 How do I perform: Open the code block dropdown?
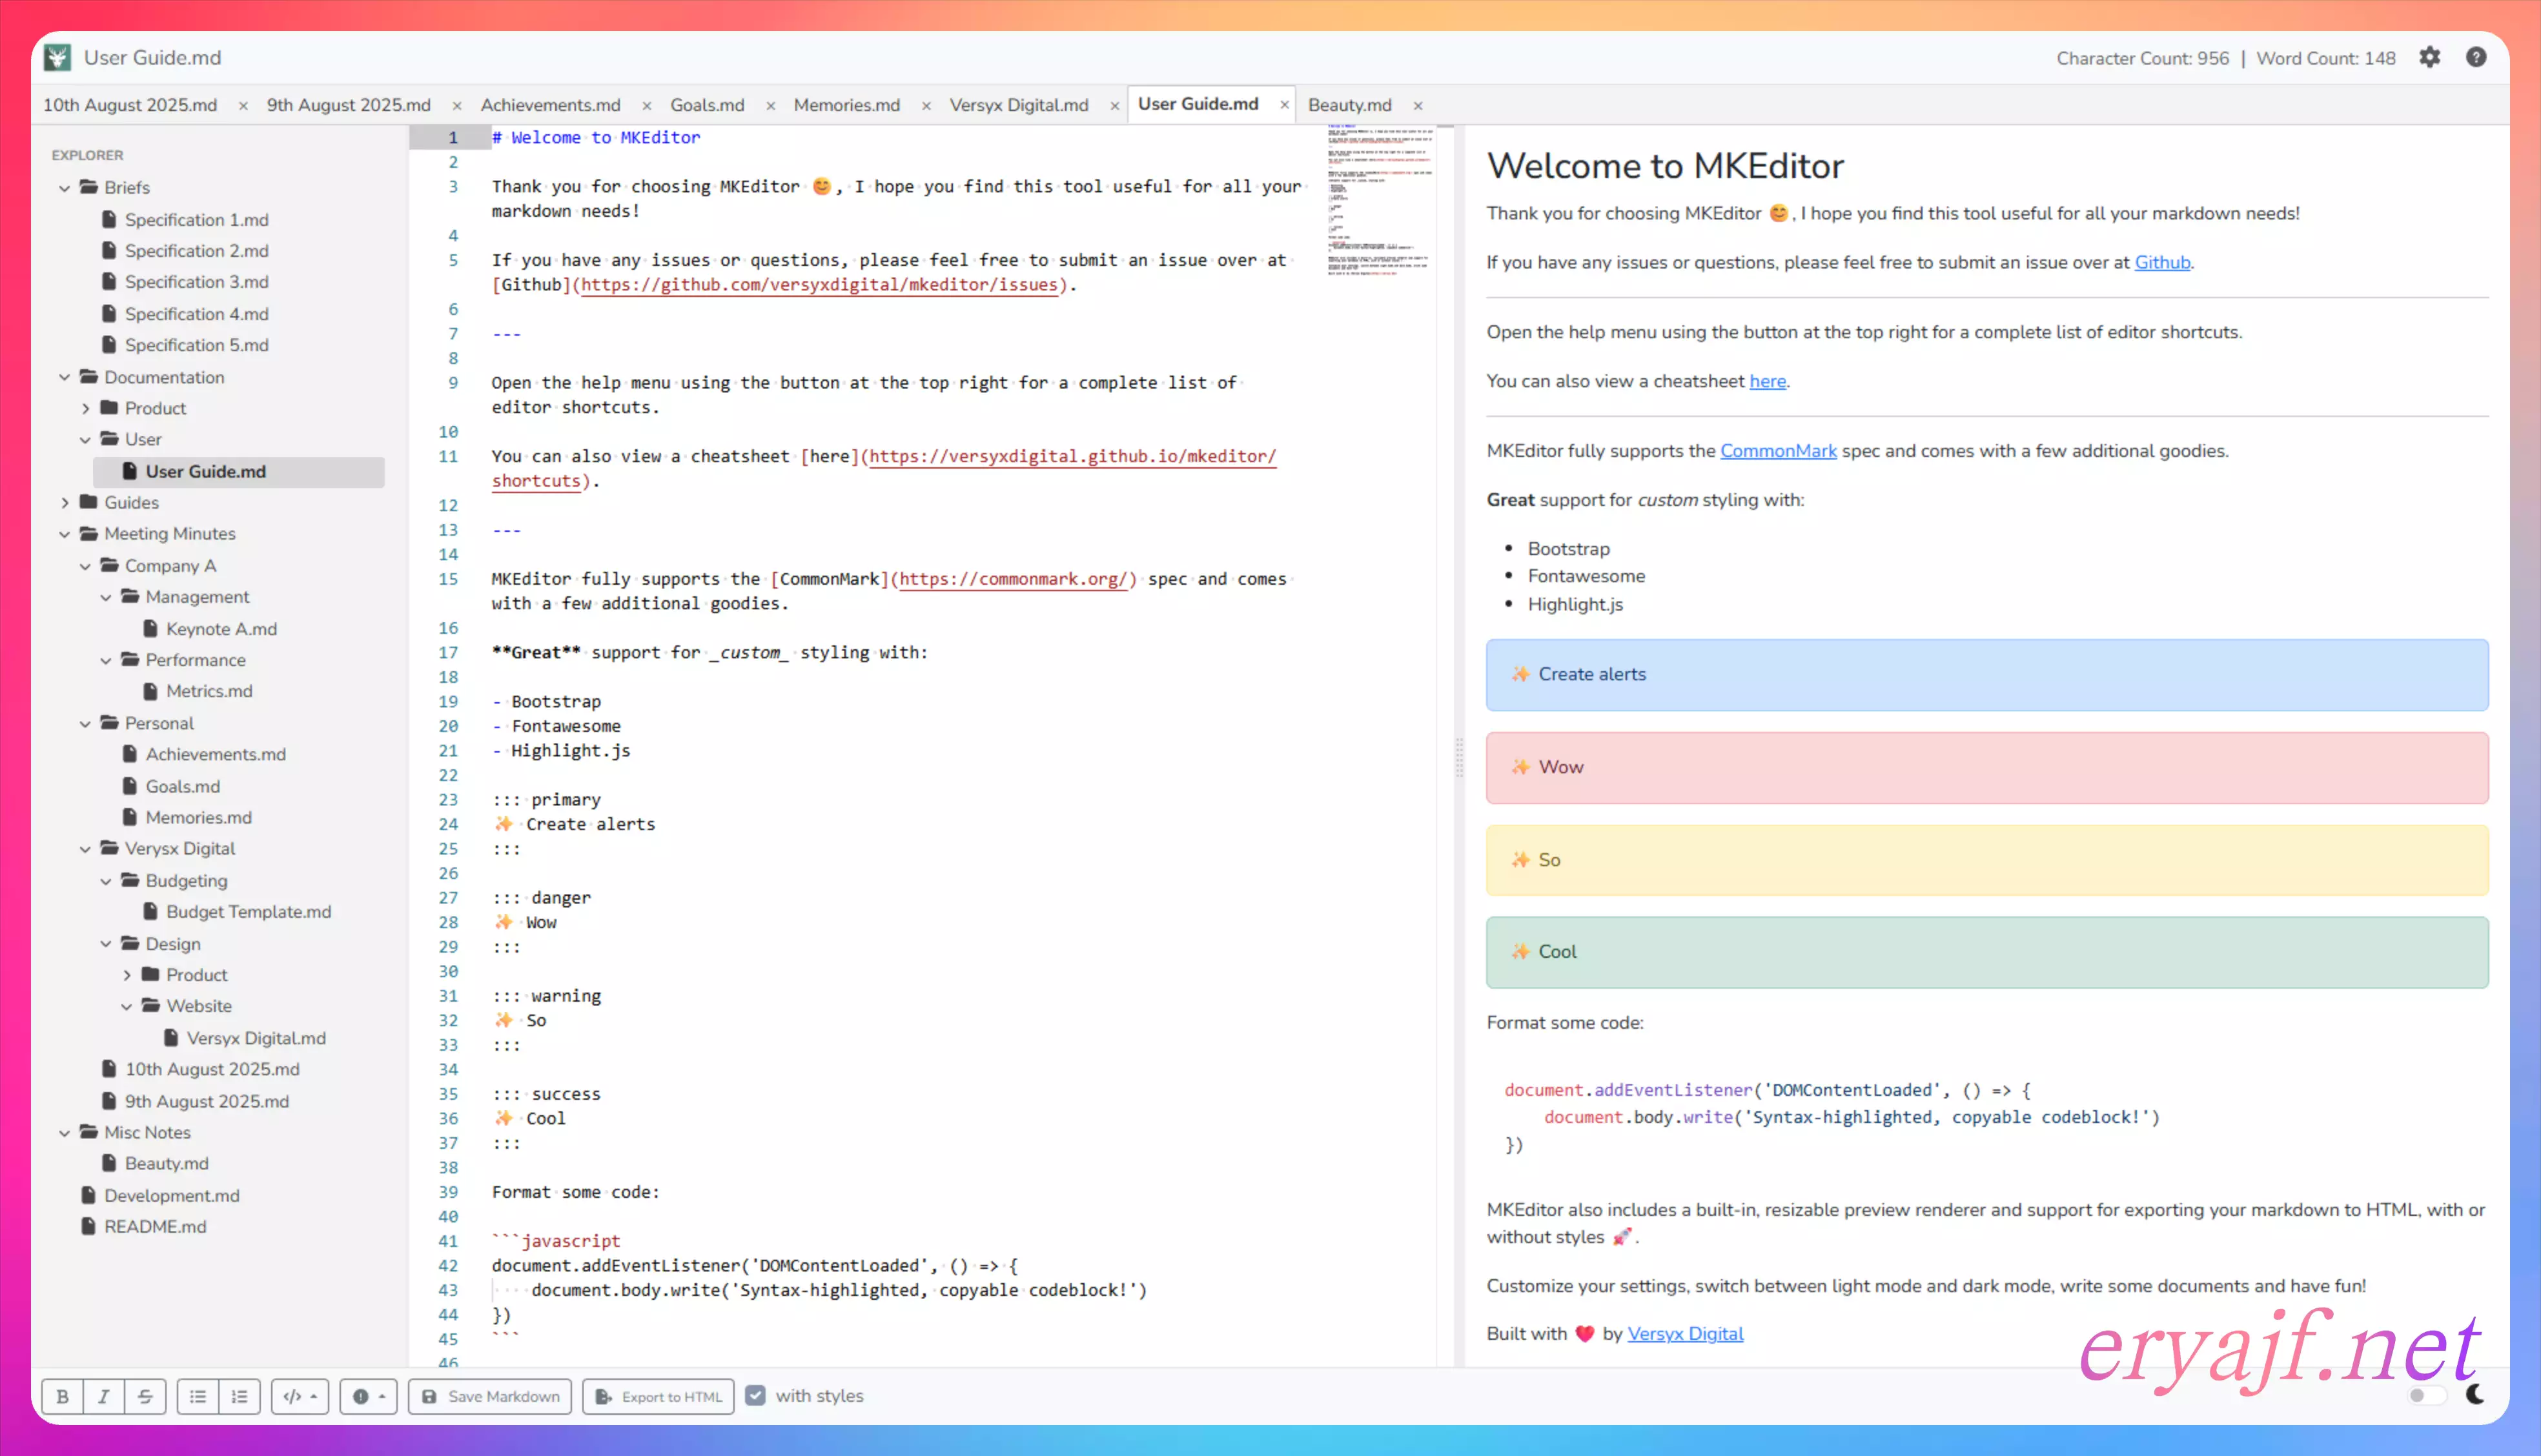[x=300, y=1396]
